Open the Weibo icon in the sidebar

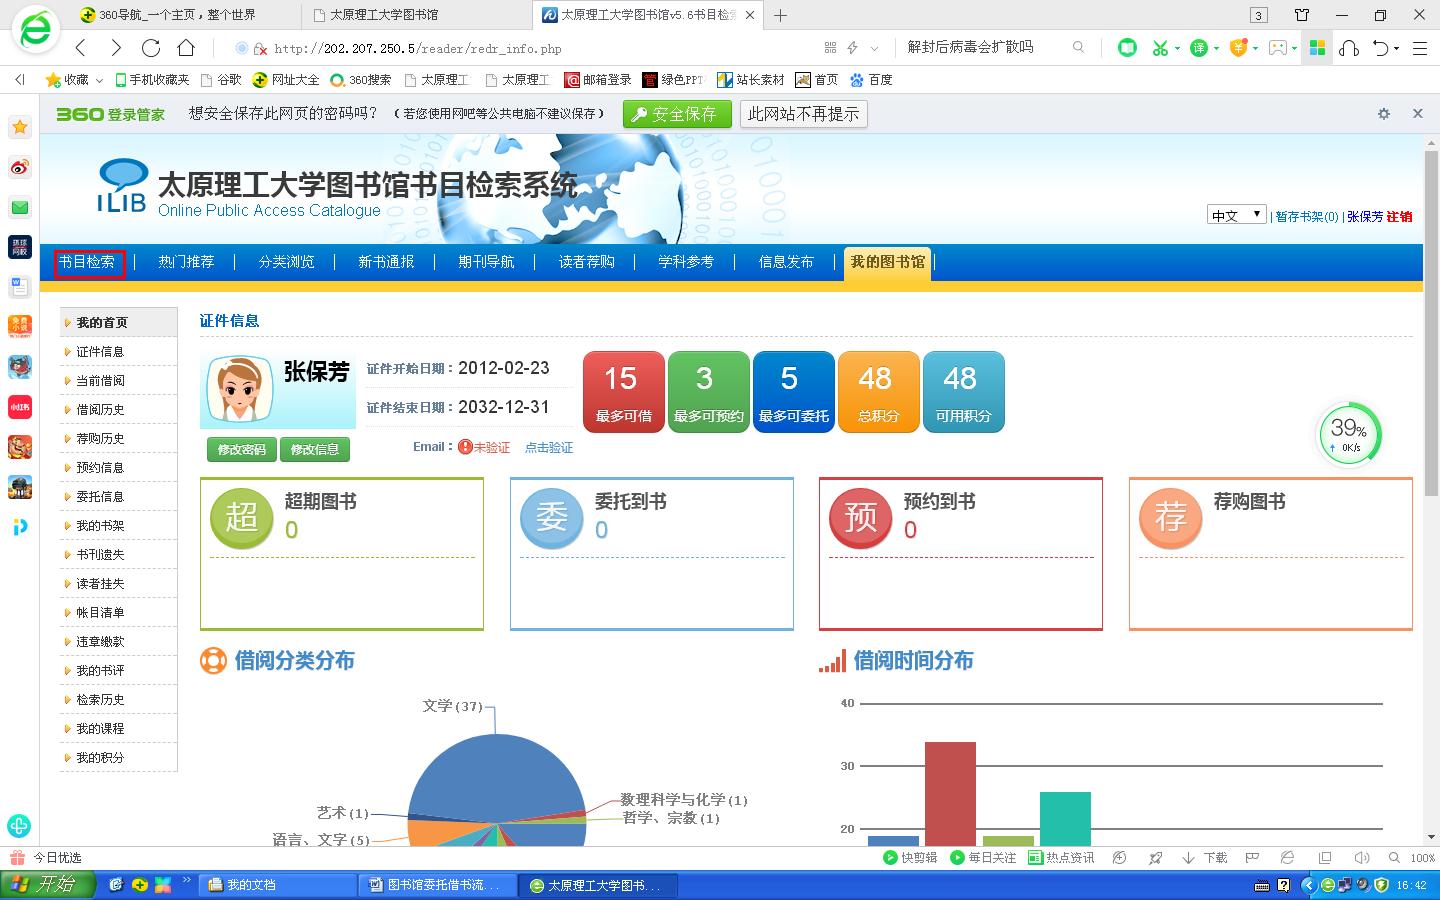point(20,167)
